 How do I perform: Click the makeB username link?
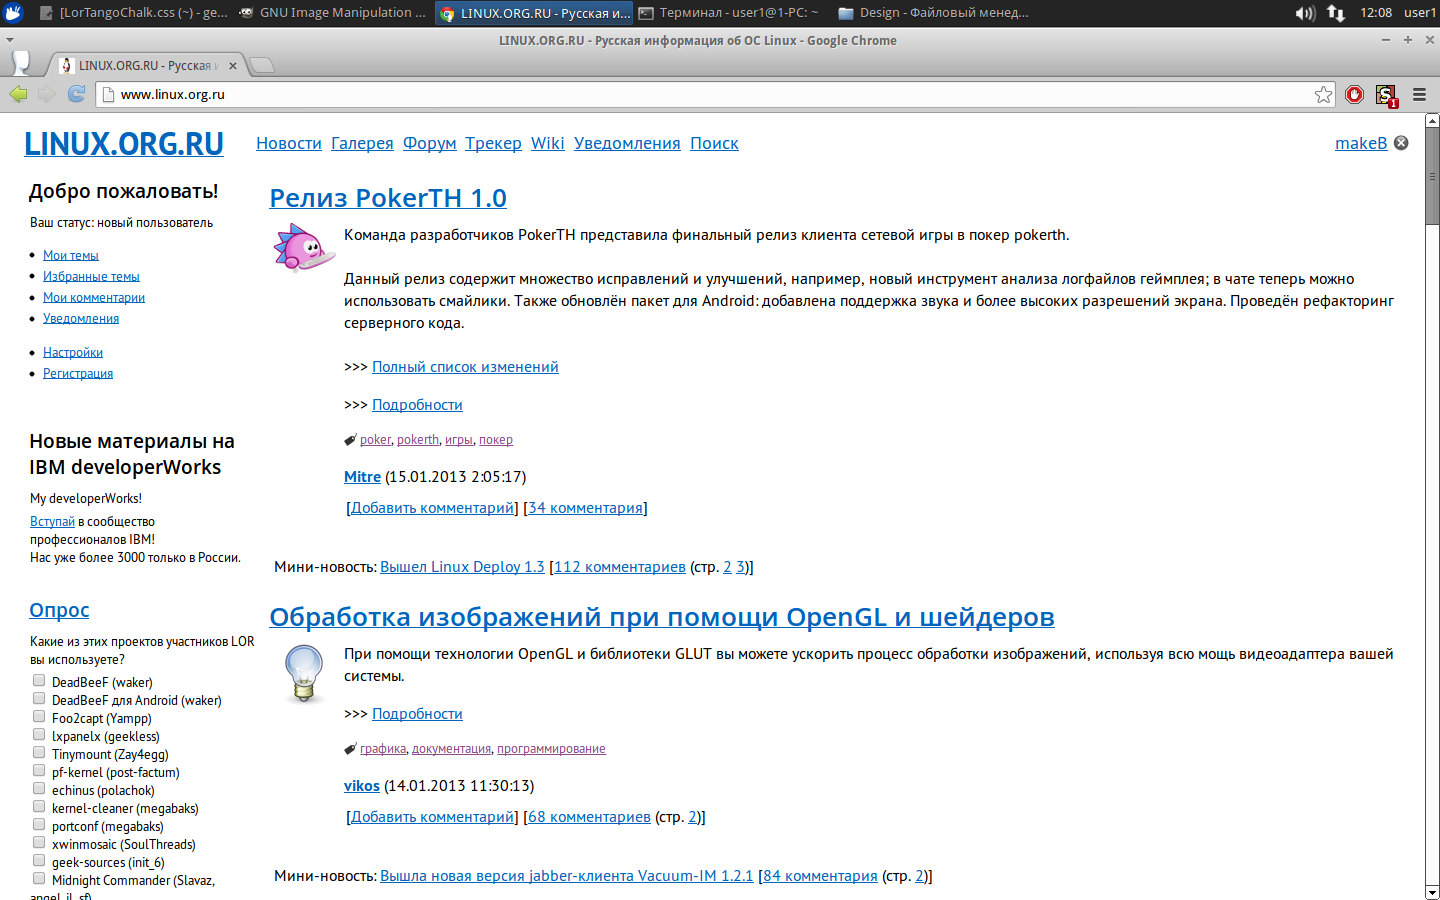(1361, 143)
